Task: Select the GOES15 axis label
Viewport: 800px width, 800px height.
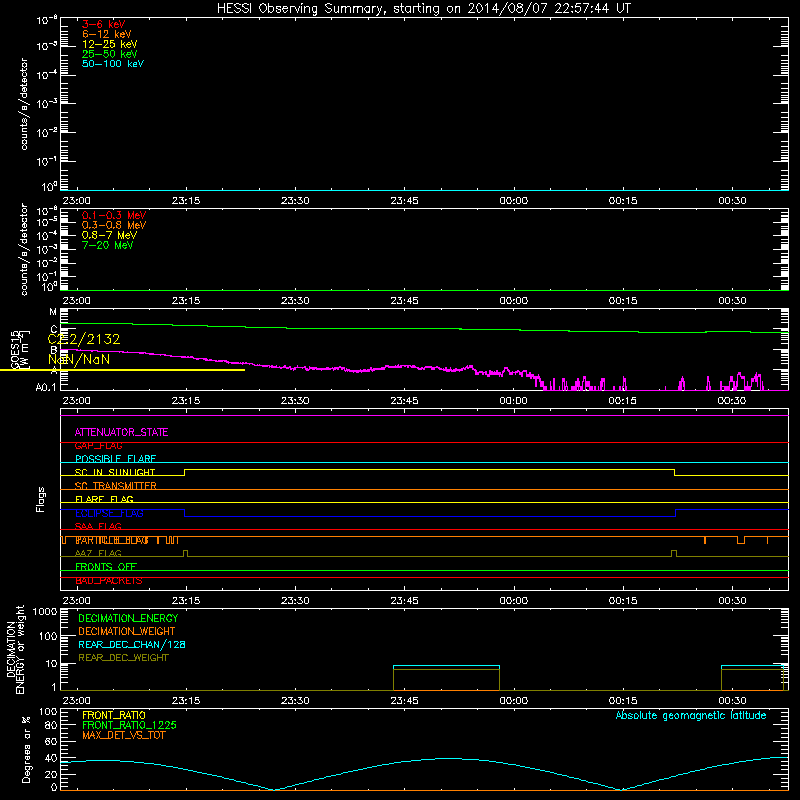Action: pyautogui.click(x=15, y=349)
